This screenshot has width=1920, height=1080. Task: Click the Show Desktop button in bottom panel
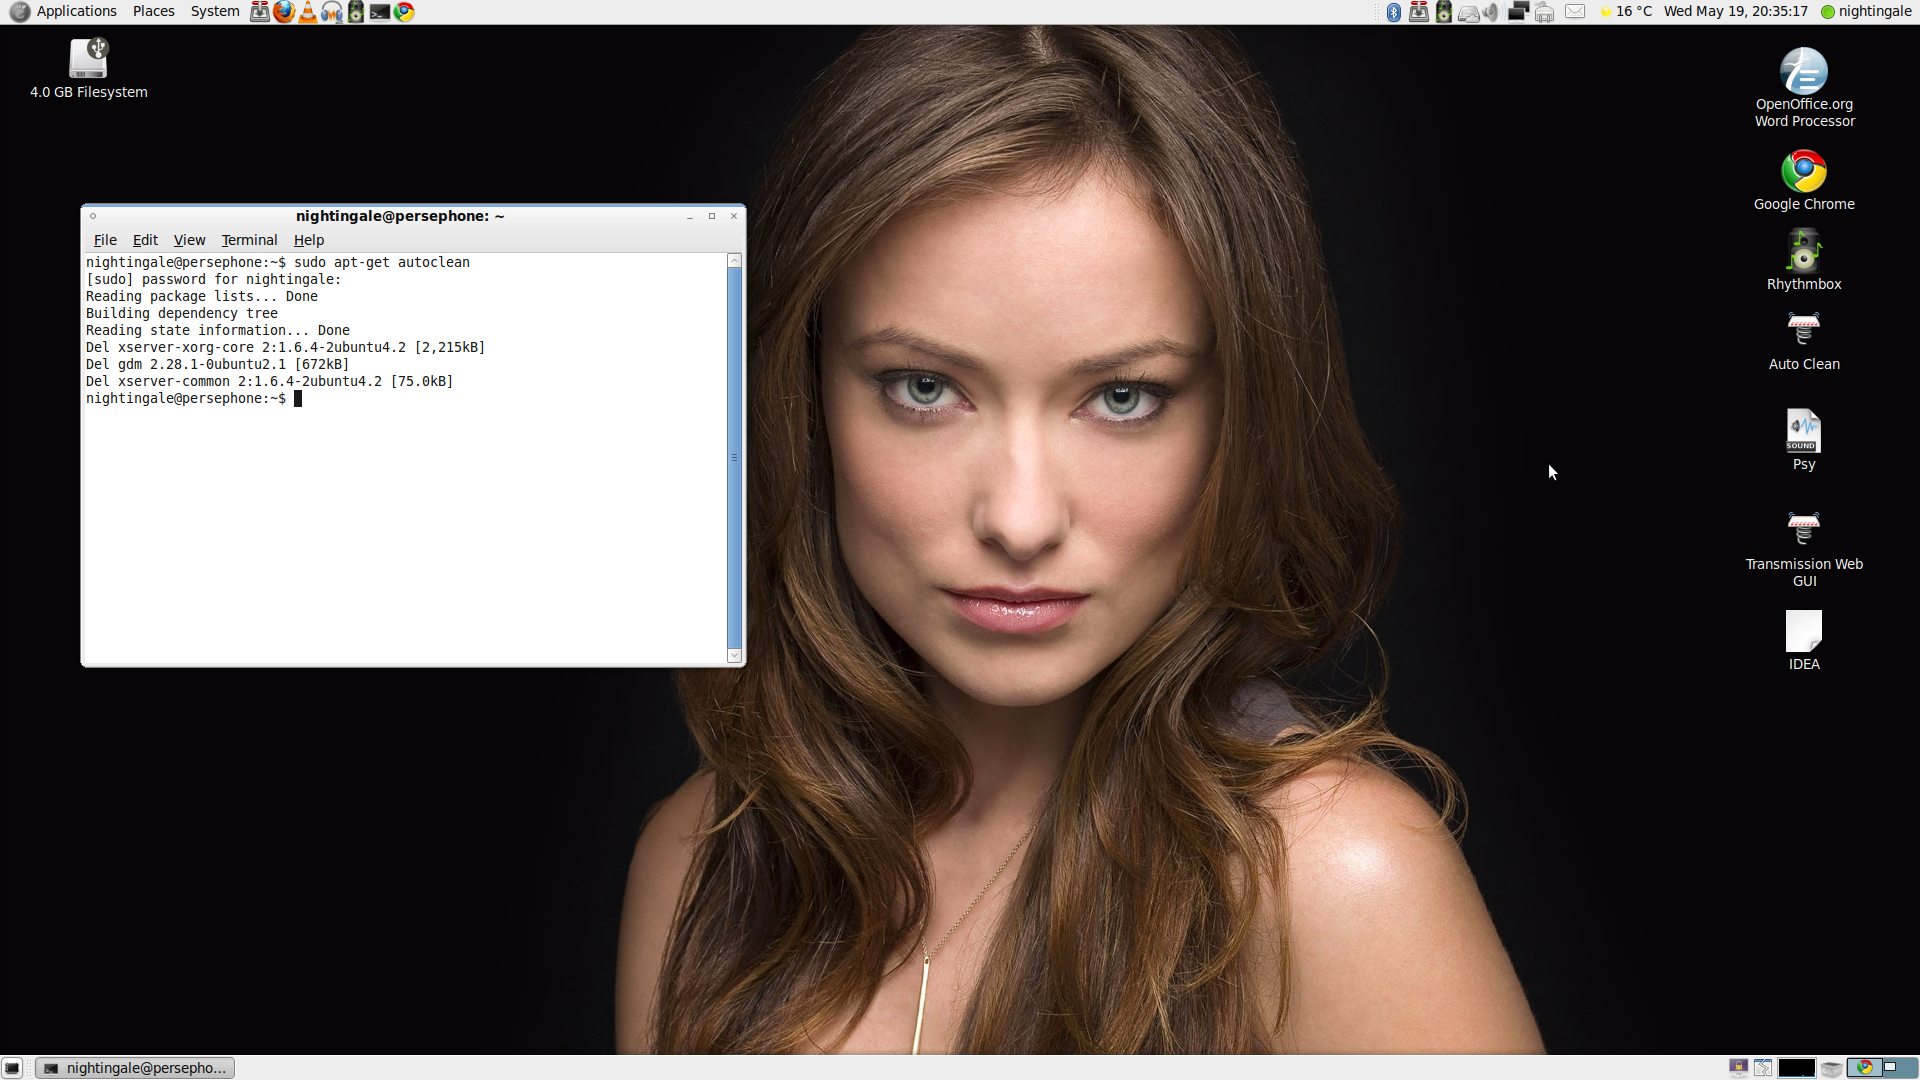click(12, 1068)
